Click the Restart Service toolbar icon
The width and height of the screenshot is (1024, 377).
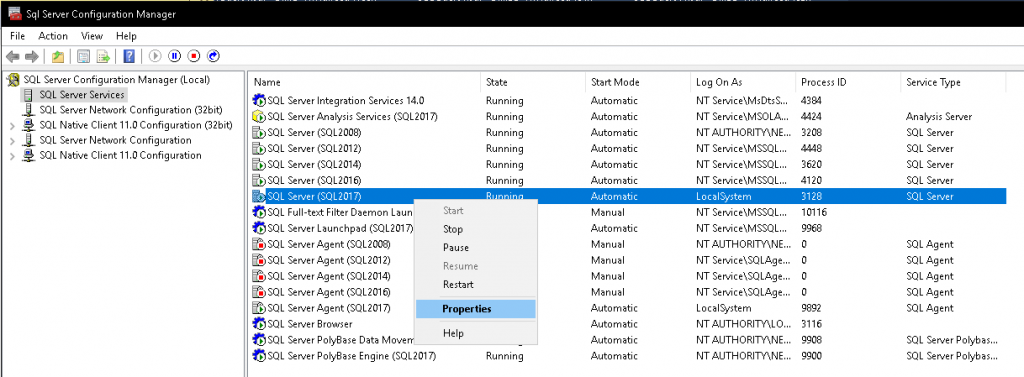[x=213, y=57]
